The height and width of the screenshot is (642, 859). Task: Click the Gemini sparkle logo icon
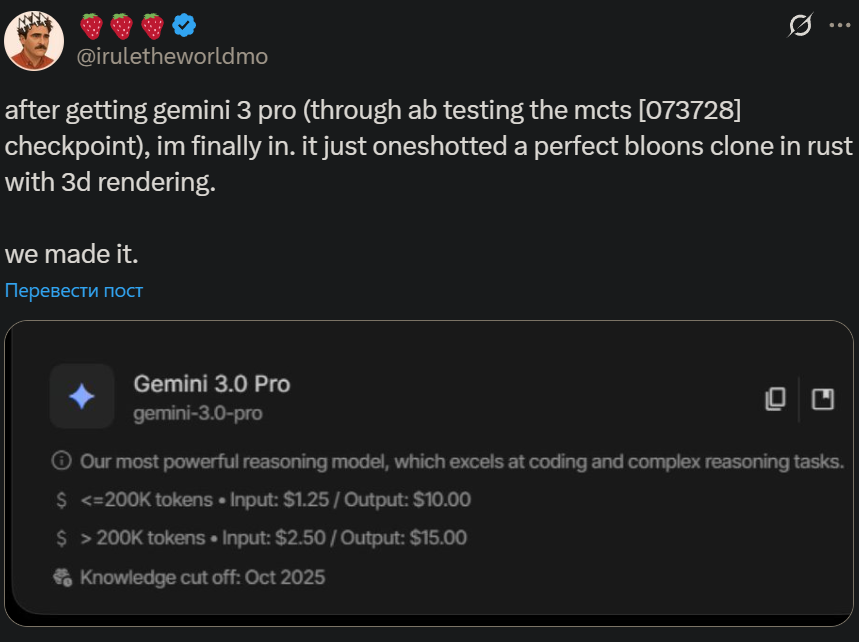81,397
